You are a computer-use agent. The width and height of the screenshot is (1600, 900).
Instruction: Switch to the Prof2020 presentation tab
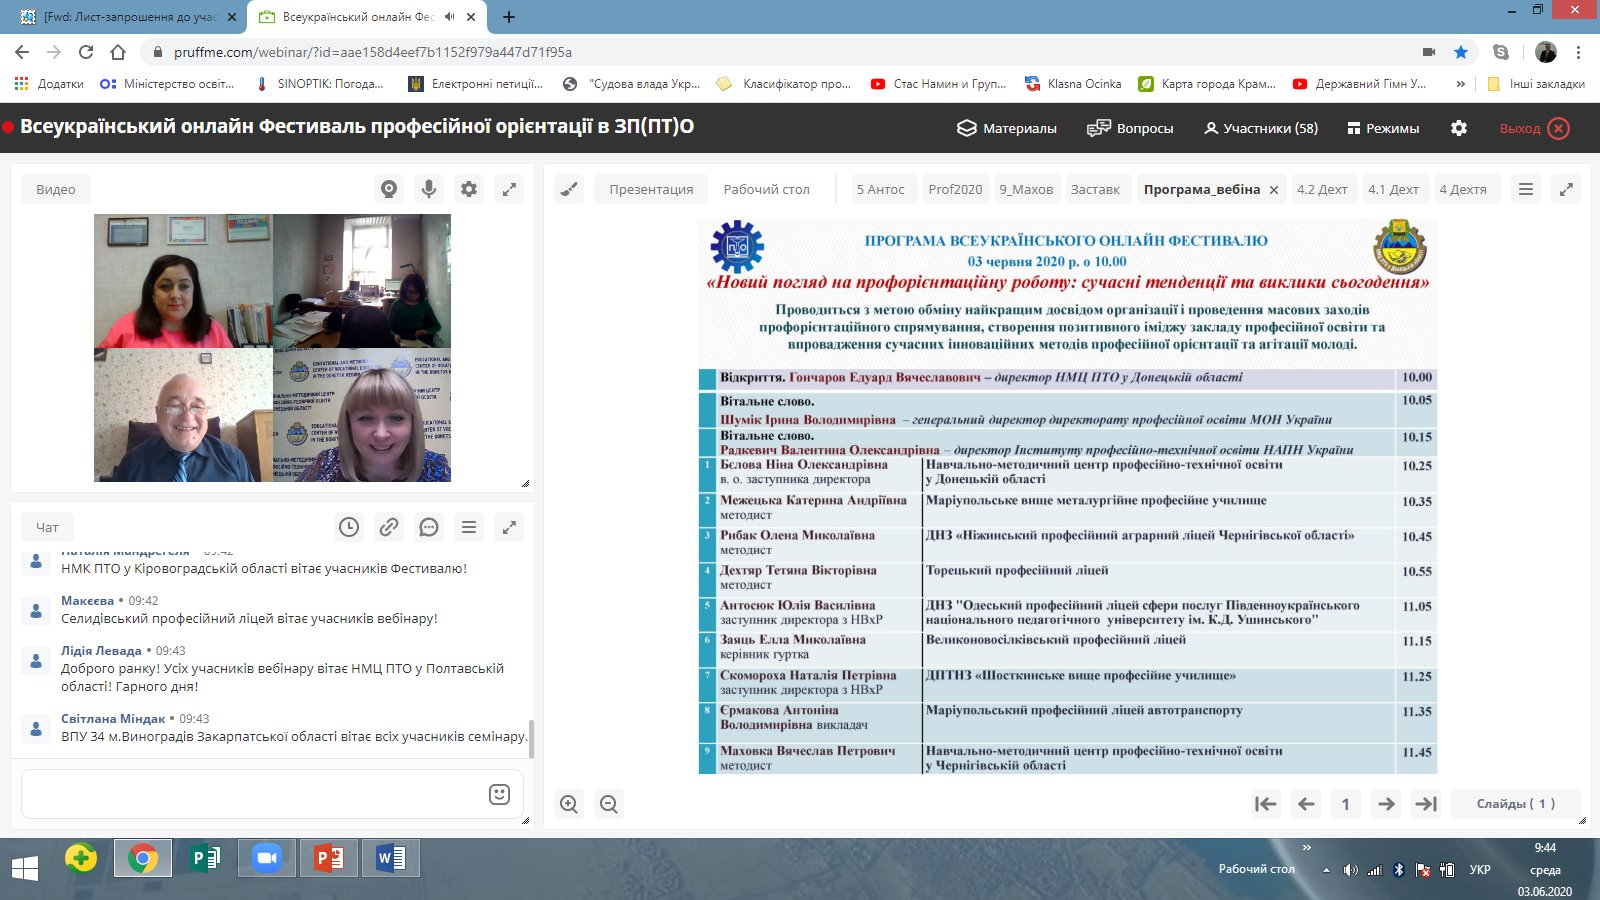point(955,189)
